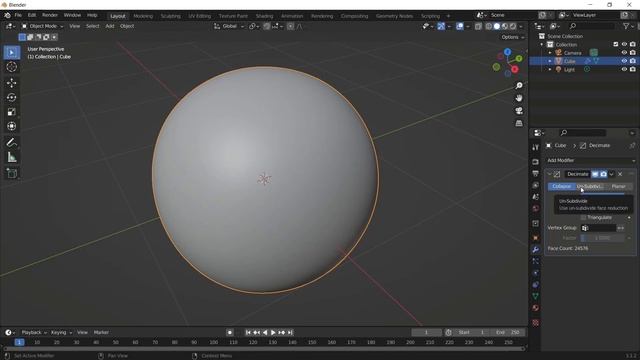Uncheck the Collection exclude checkbox
The width and height of the screenshot is (640, 360).
coord(616,44)
